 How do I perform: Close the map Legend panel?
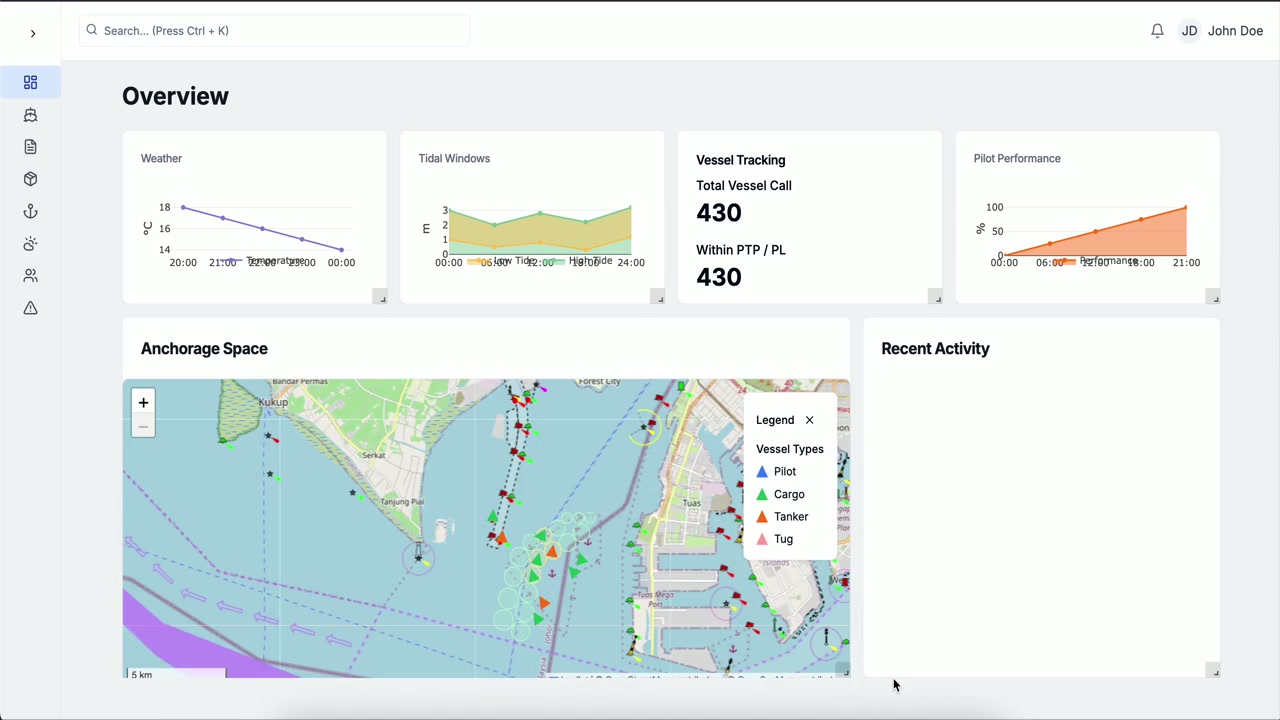coord(809,420)
